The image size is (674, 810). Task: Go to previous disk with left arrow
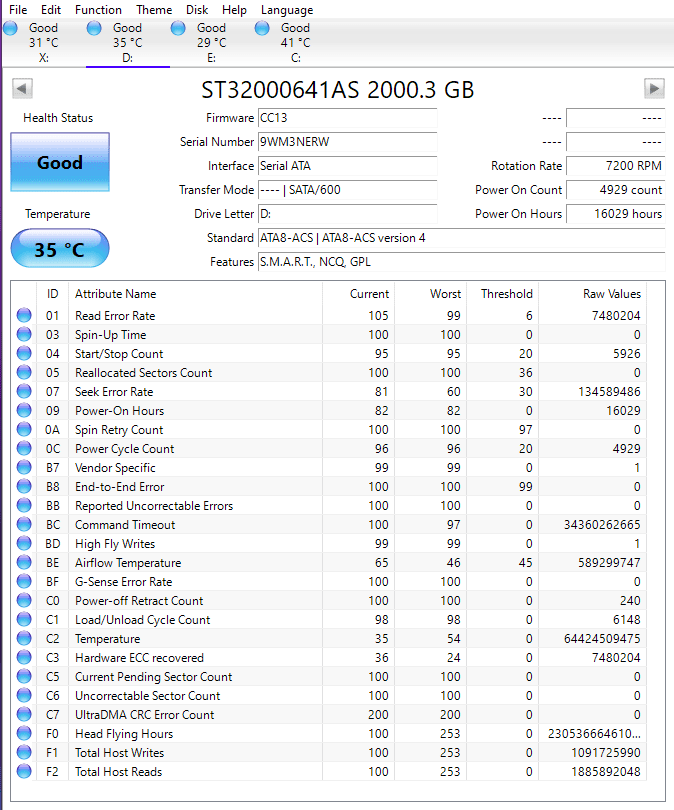[x=22, y=88]
